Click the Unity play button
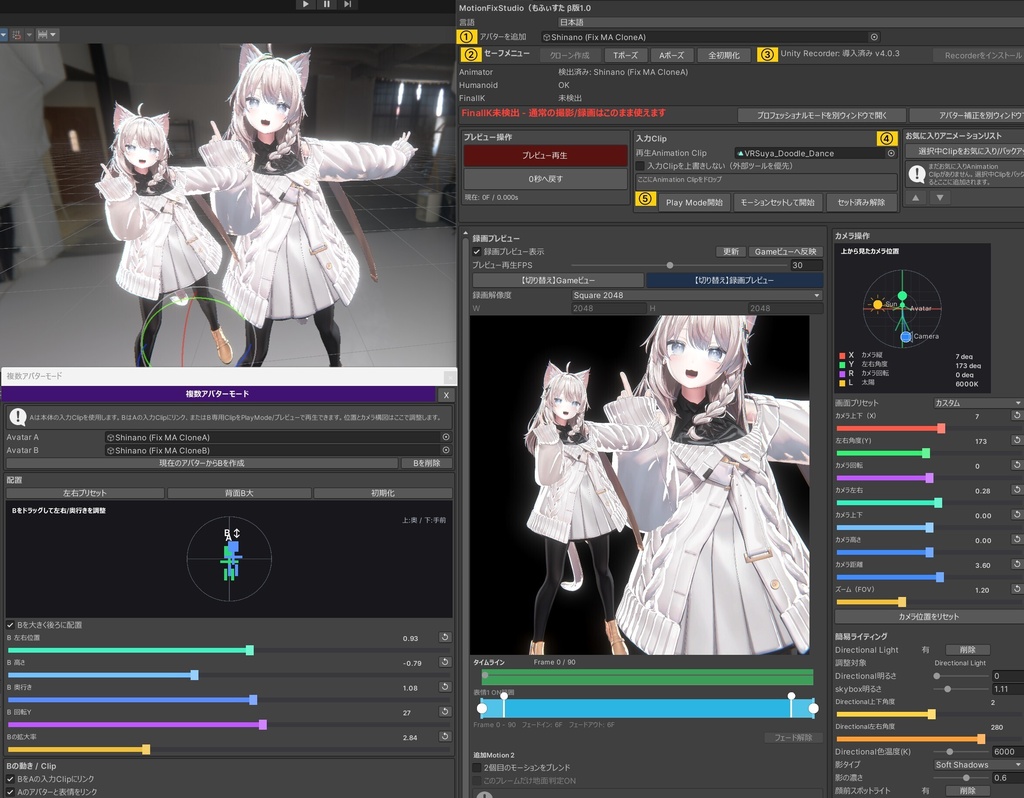 click(305, 4)
